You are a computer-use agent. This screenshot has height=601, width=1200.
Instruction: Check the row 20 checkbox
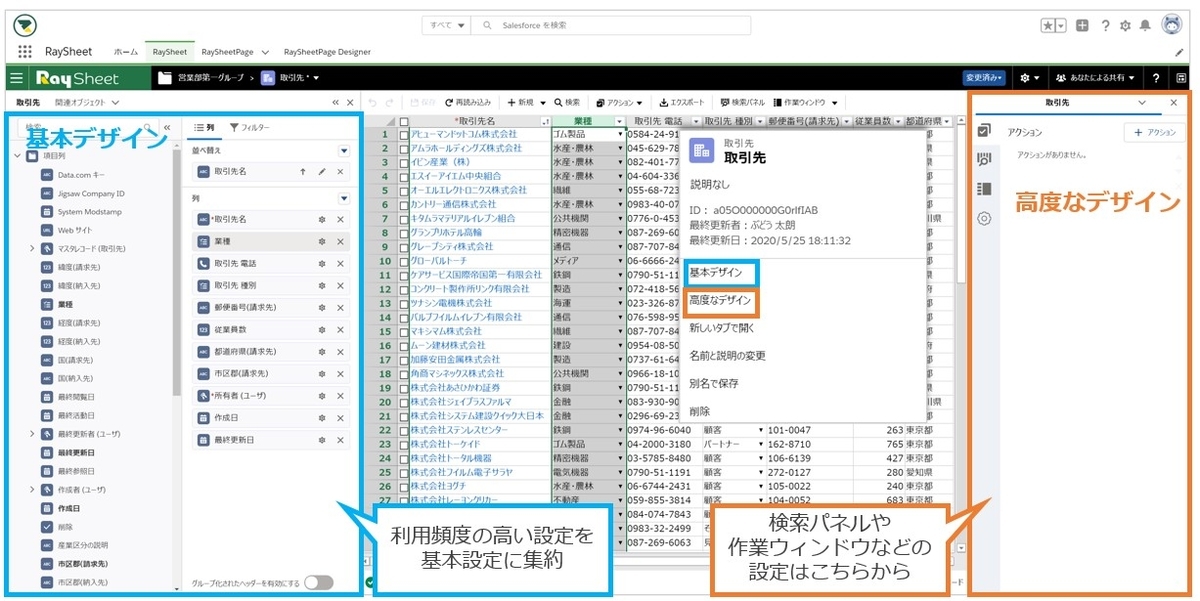[404, 401]
